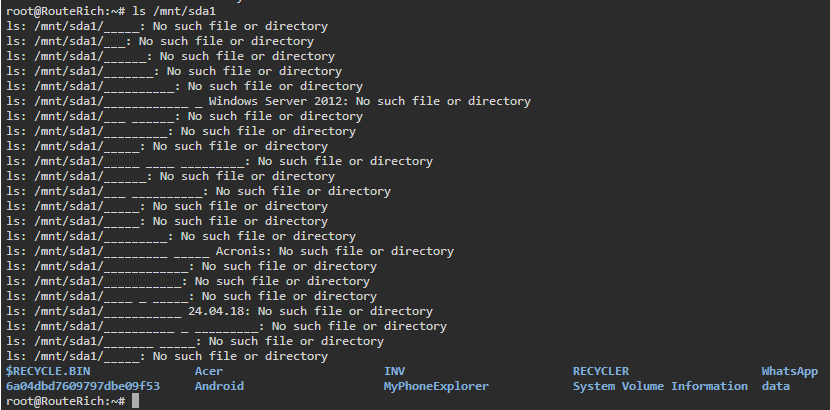The height and width of the screenshot is (410, 830).
Task: Click the INV directory name
Action: 394,371
